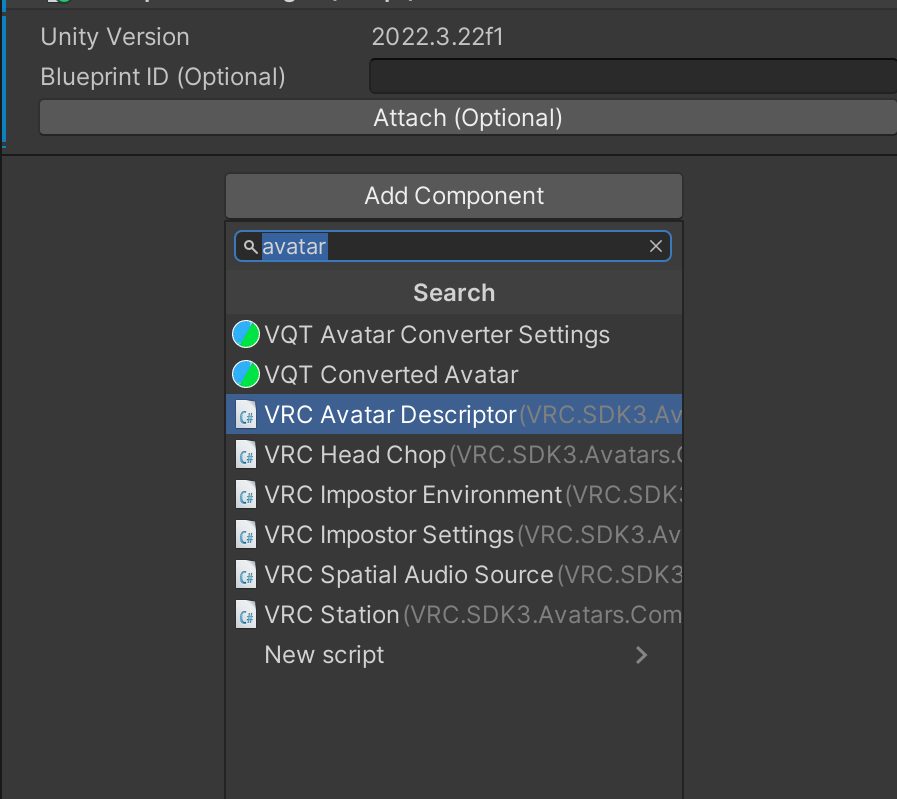Click the Attach (Optional) button
This screenshot has height=799, width=897.
467,118
